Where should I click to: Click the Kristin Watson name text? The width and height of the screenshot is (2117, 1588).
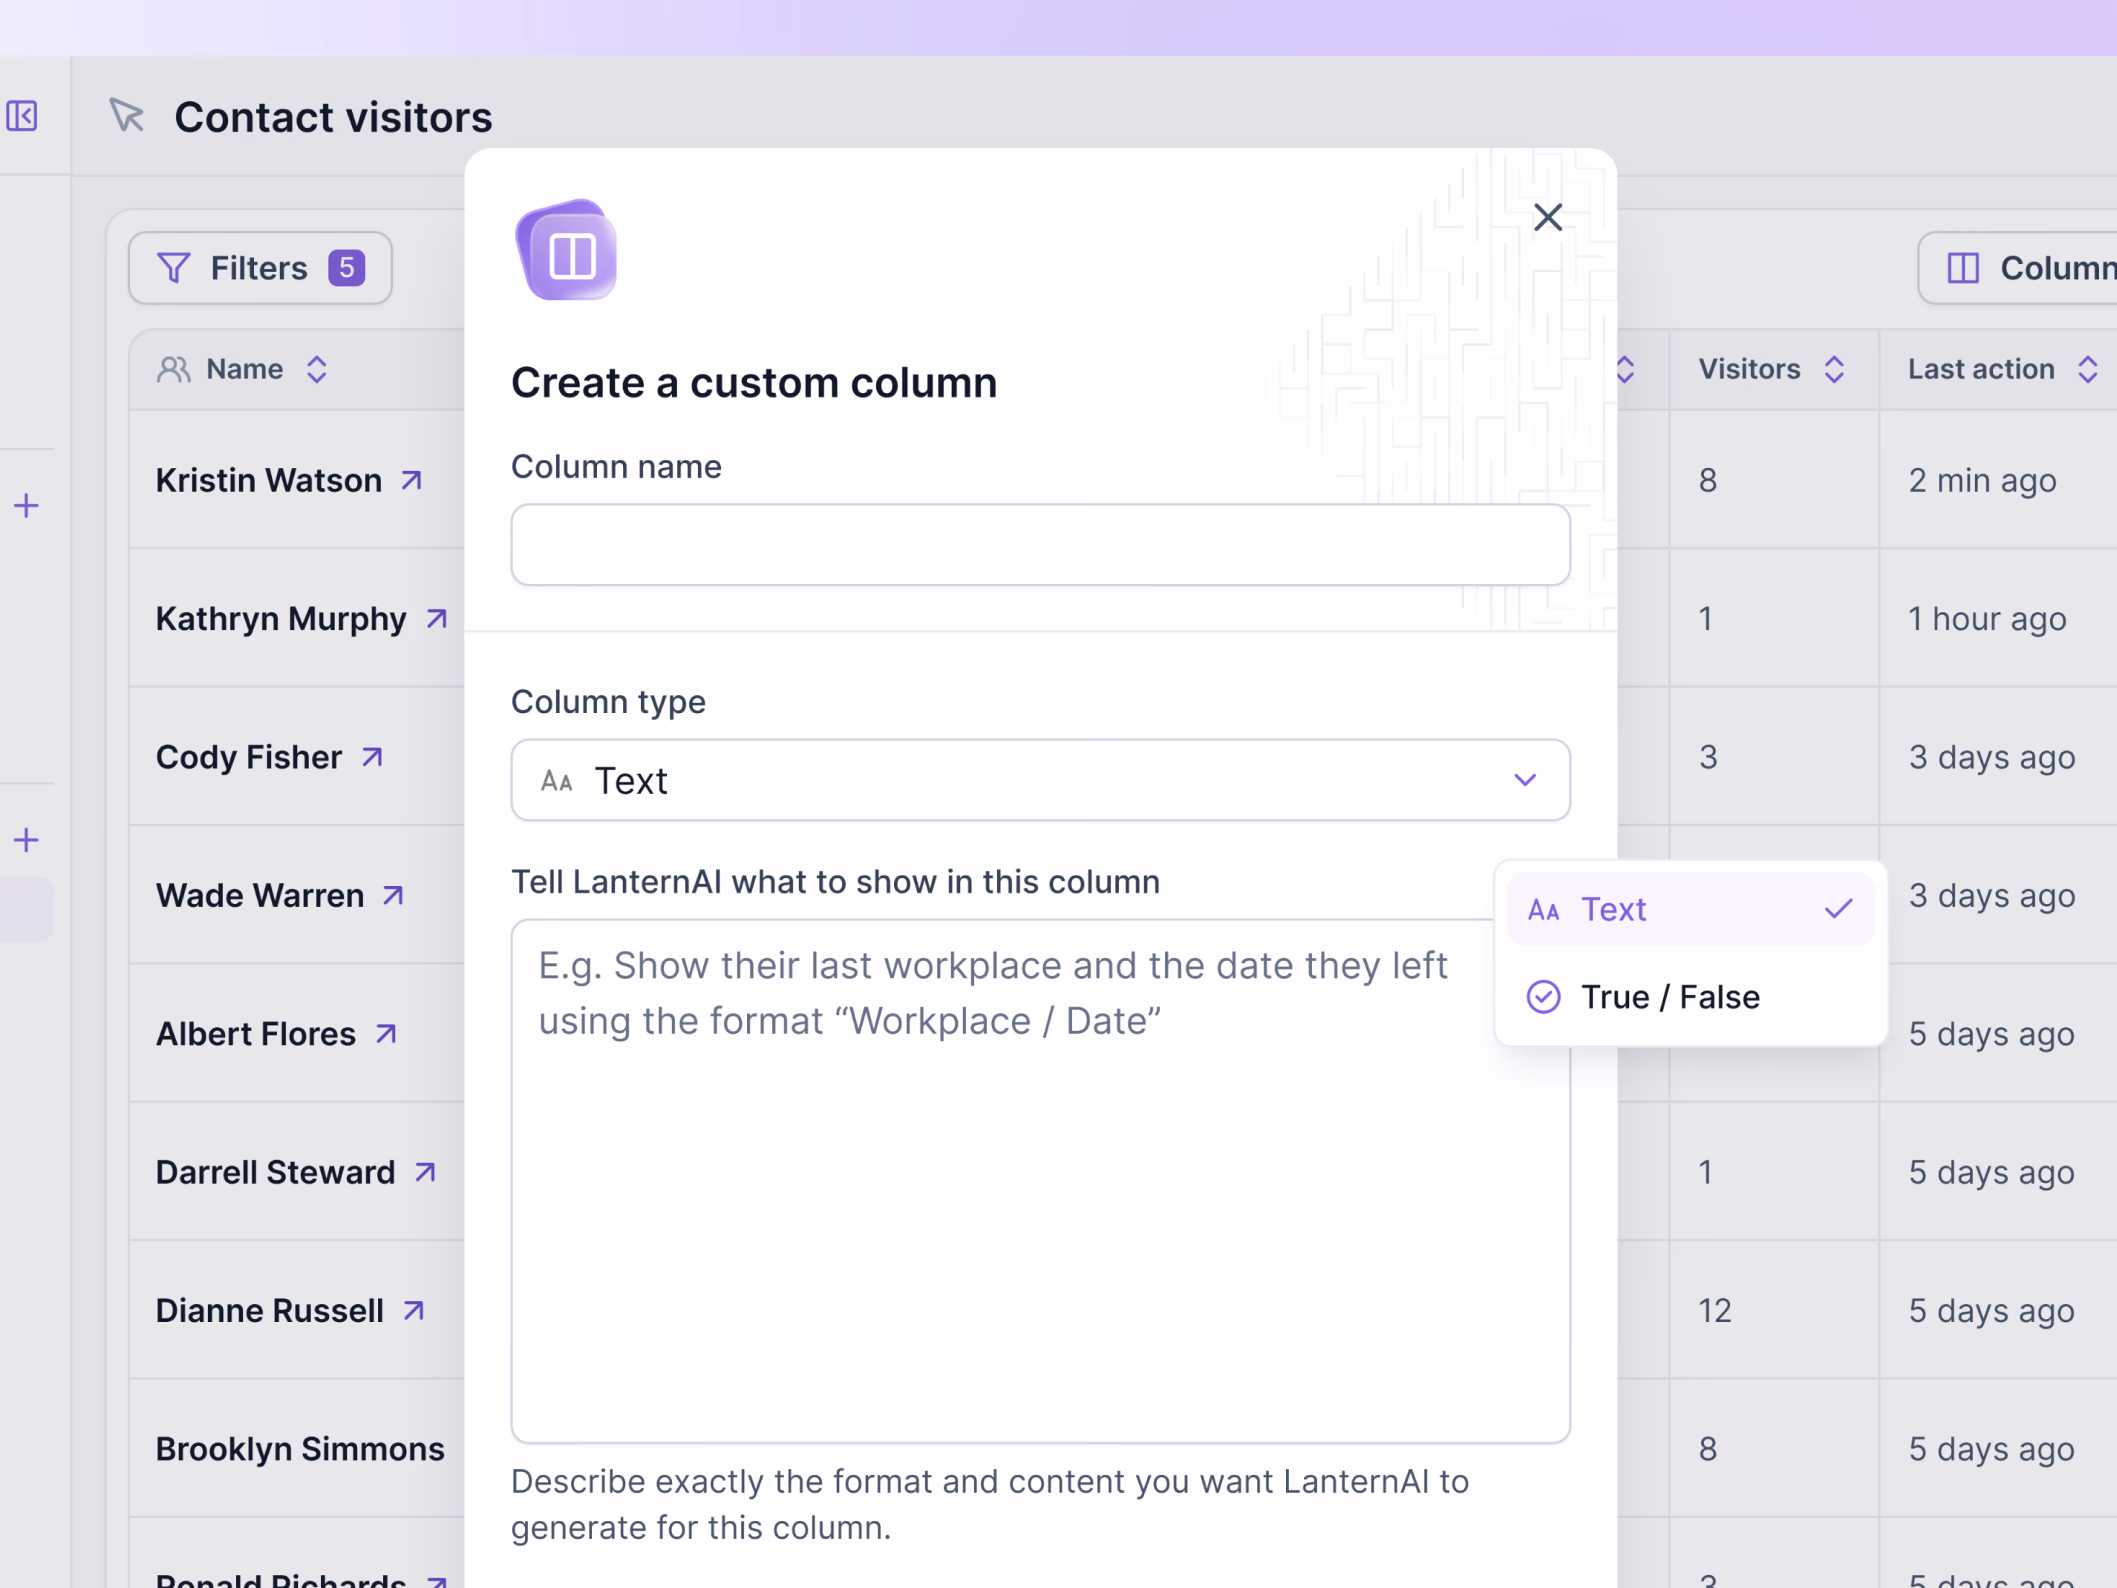coord(269,481)
